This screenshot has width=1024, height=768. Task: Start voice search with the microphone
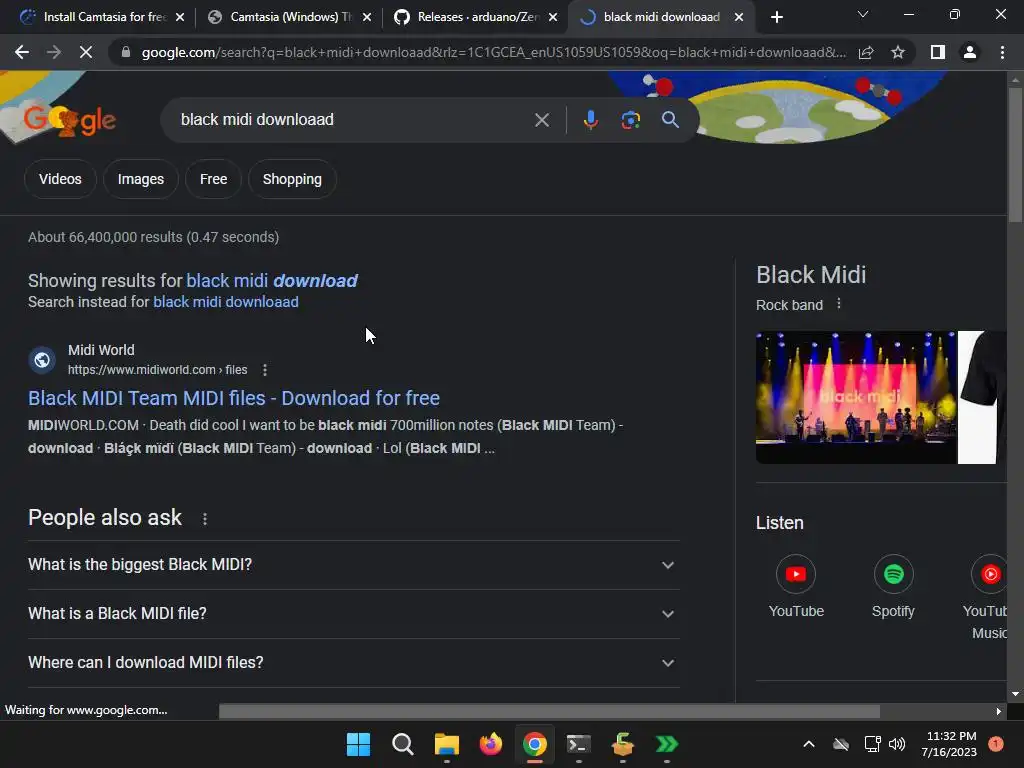(590, 120)
